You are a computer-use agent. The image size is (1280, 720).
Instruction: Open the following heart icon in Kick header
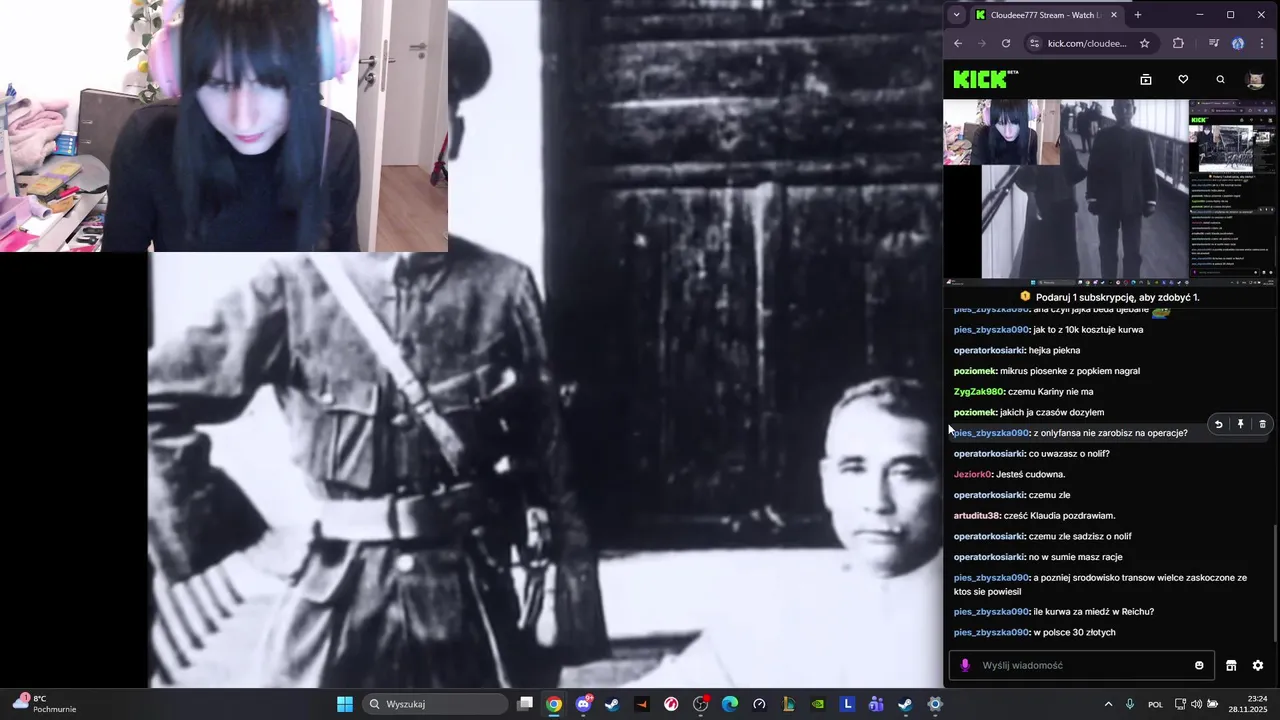(x=1183, y=80)
